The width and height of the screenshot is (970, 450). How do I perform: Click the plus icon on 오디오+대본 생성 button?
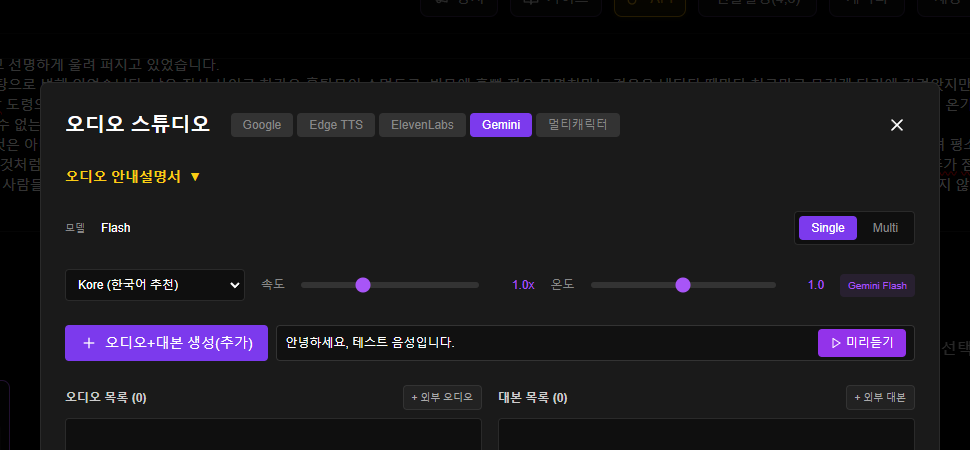(89, 343)
